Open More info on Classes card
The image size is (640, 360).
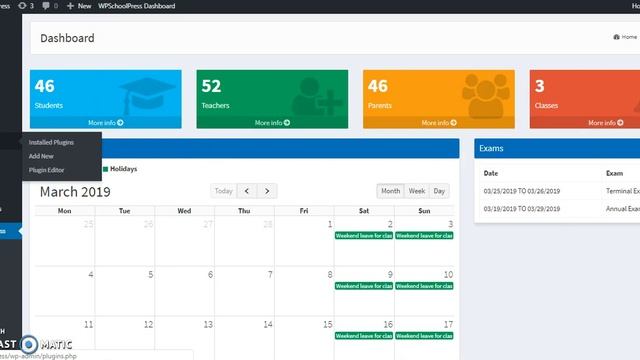click(606, 122)
